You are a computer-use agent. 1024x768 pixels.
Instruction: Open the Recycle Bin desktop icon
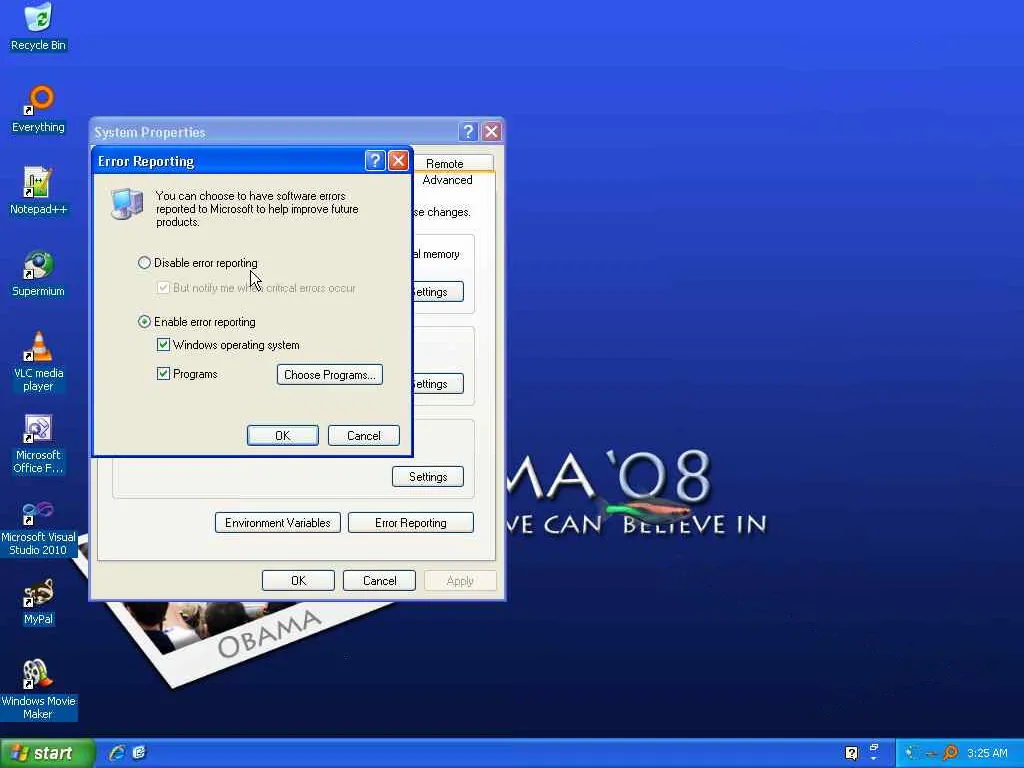[38, 27]
